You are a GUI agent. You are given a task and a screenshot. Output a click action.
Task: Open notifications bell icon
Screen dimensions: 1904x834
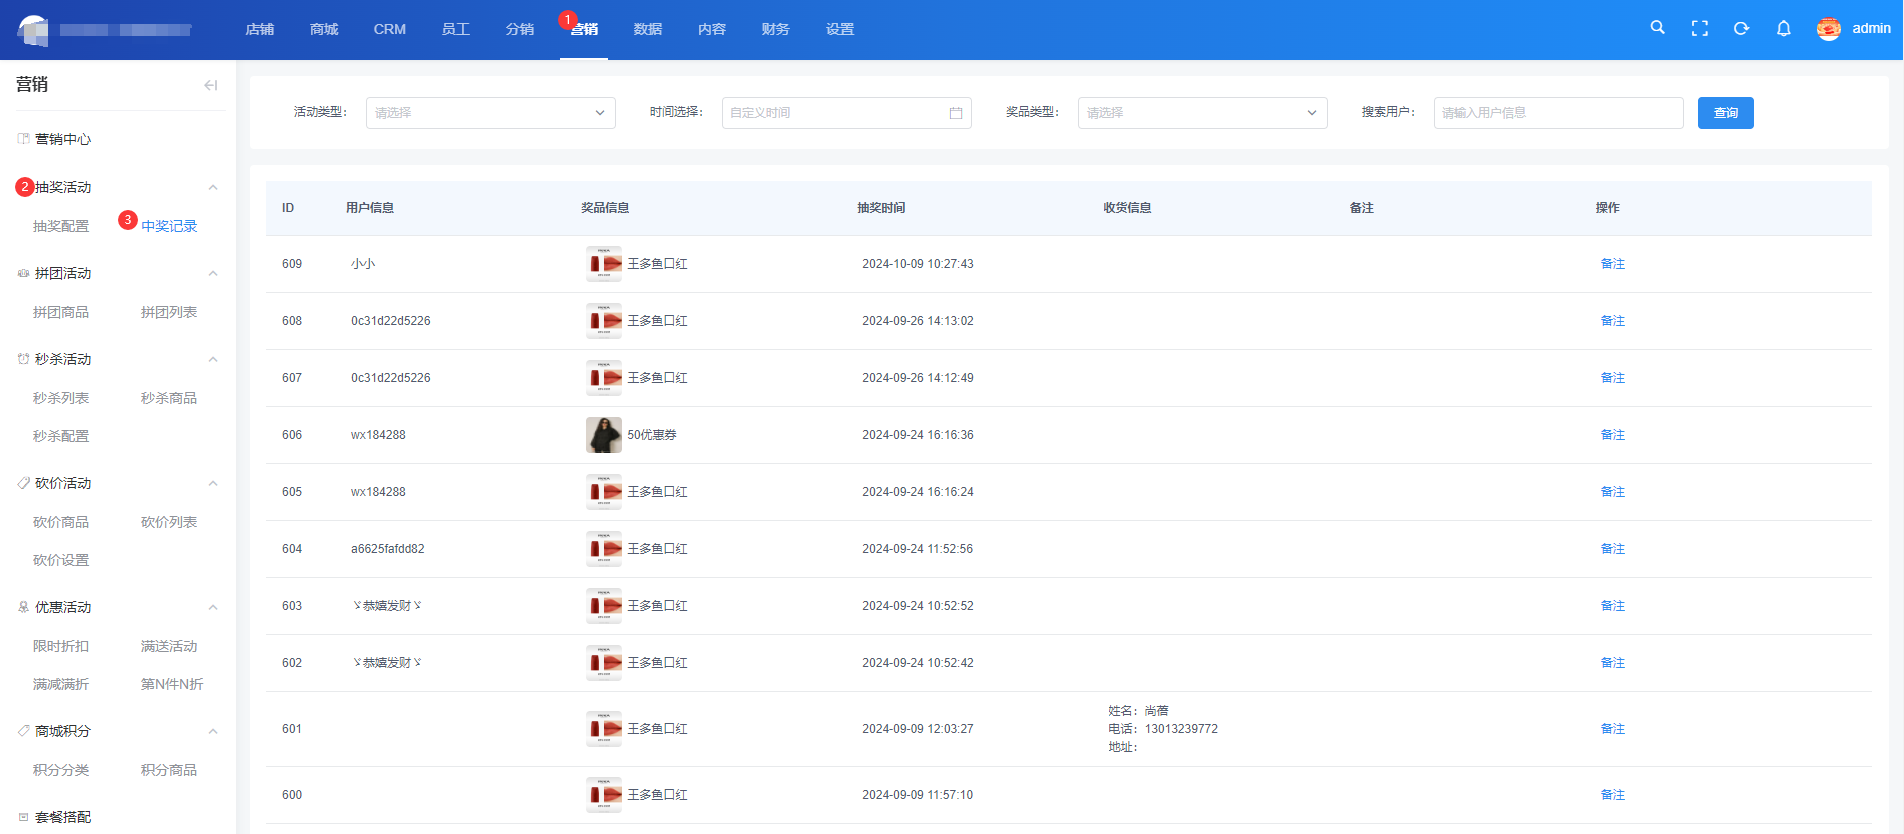(x=1783, y=28)
